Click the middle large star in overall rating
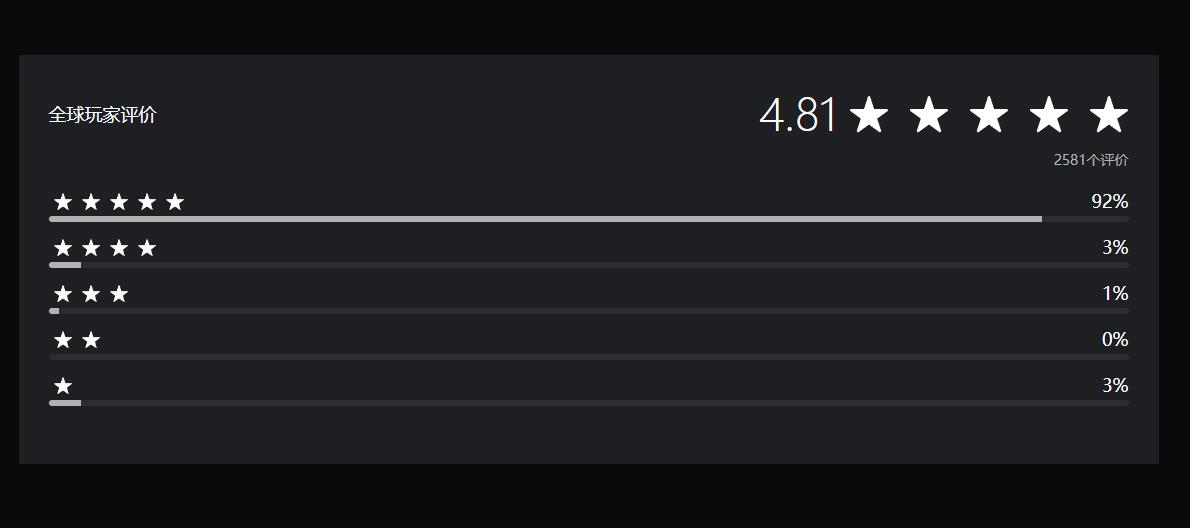1190x528 pixels. [x=989, y=115]
